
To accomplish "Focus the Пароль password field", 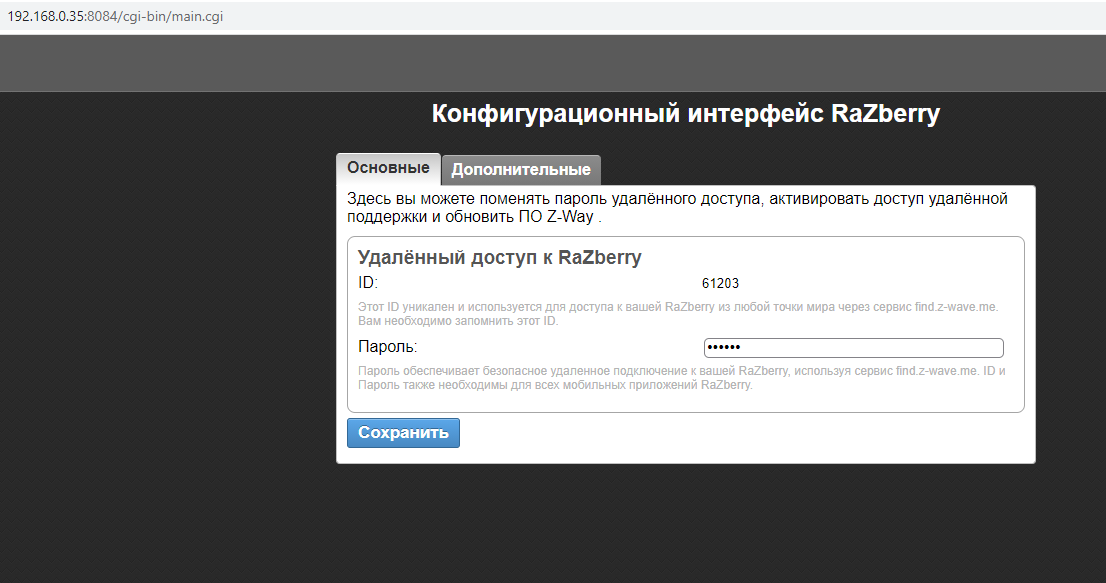I will point(853,348).
